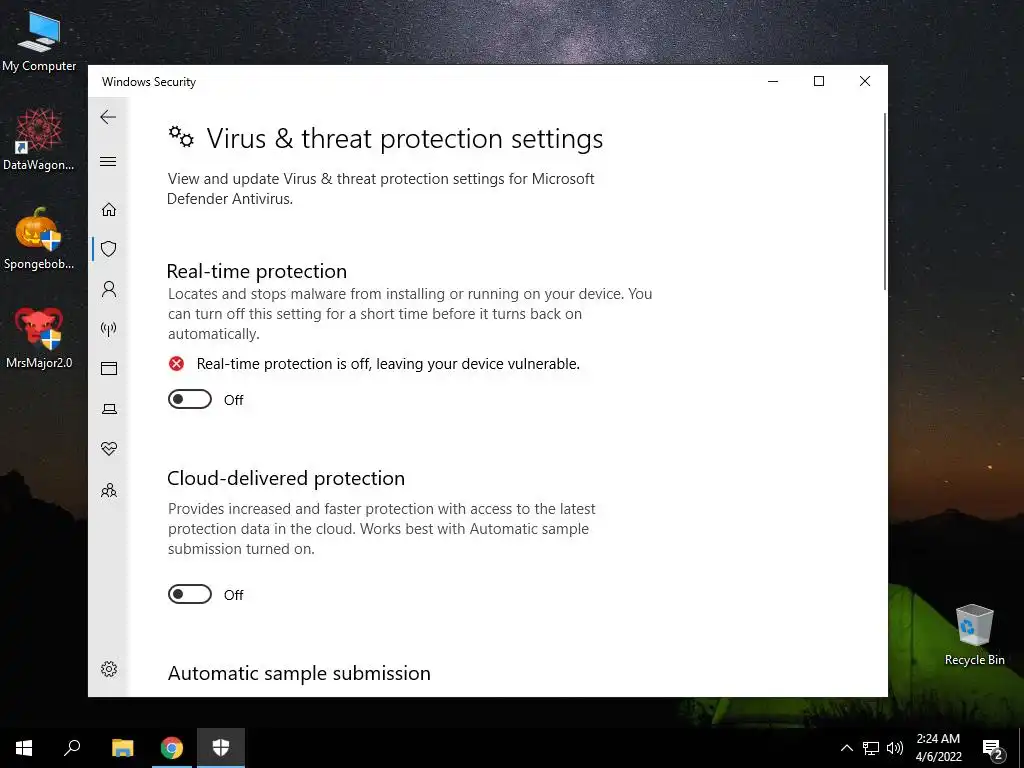
Task: Open the notification center in taskbar
Action: 992,748
